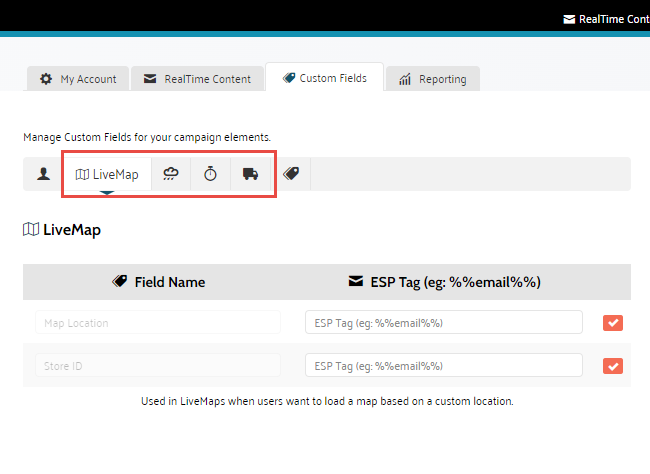The image size is (650, 474).
Task: Focus the ESP Tag input for Map Location
Action: [443, 323]
